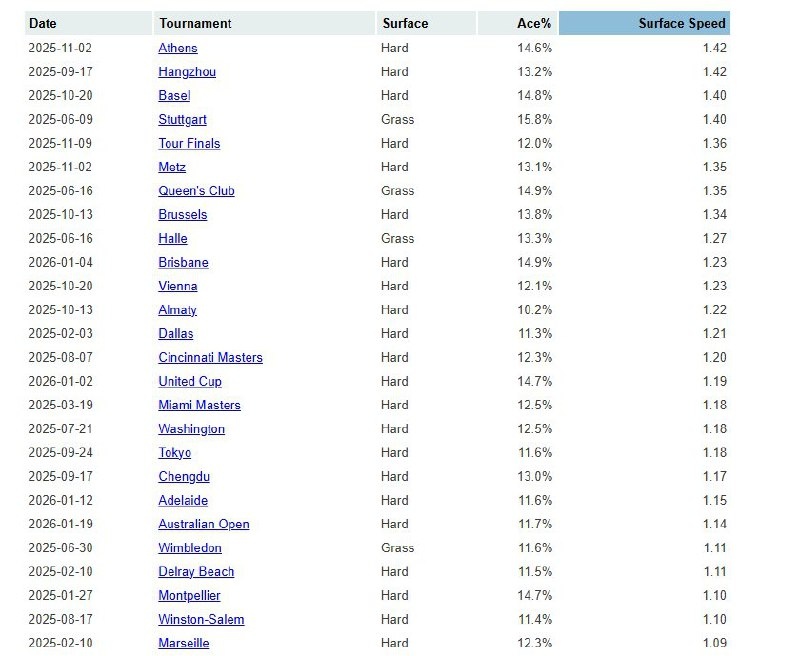Click the Cincinnati Masters link
This screenshot has height=656, width=800.
210,358
